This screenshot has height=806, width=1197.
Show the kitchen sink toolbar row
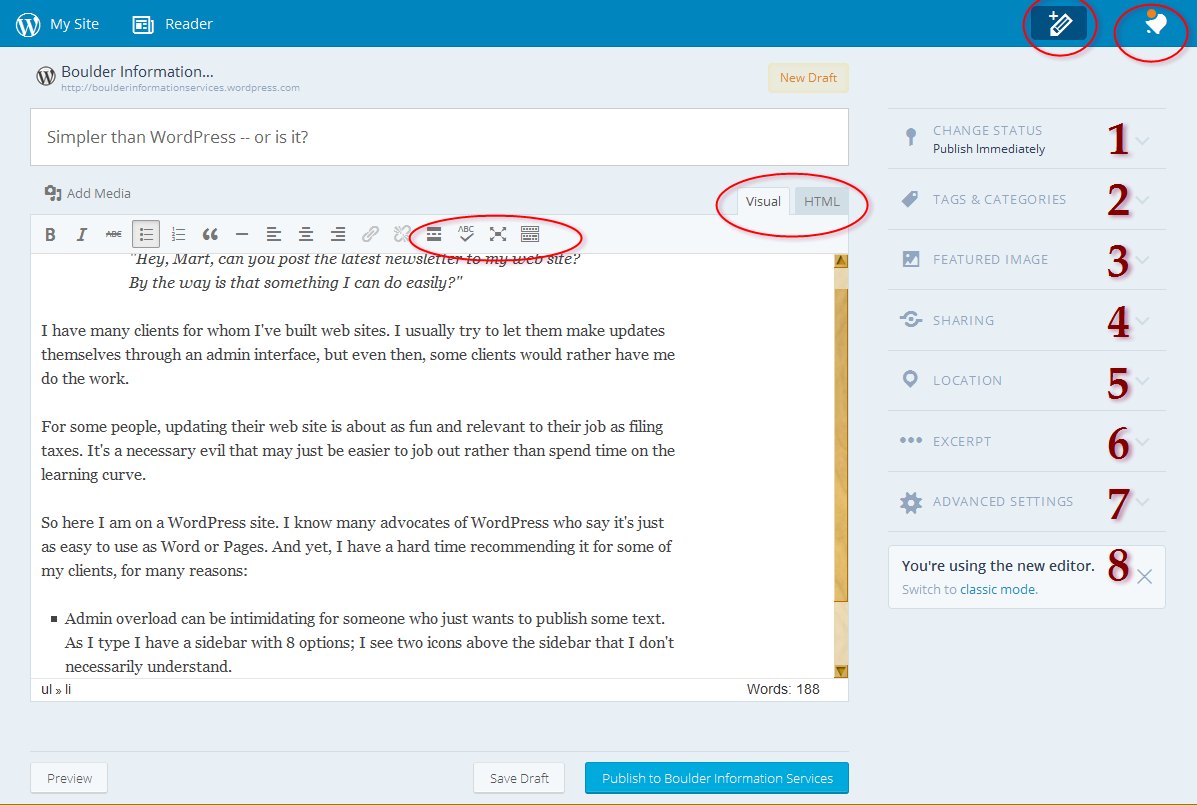point(530,234)
